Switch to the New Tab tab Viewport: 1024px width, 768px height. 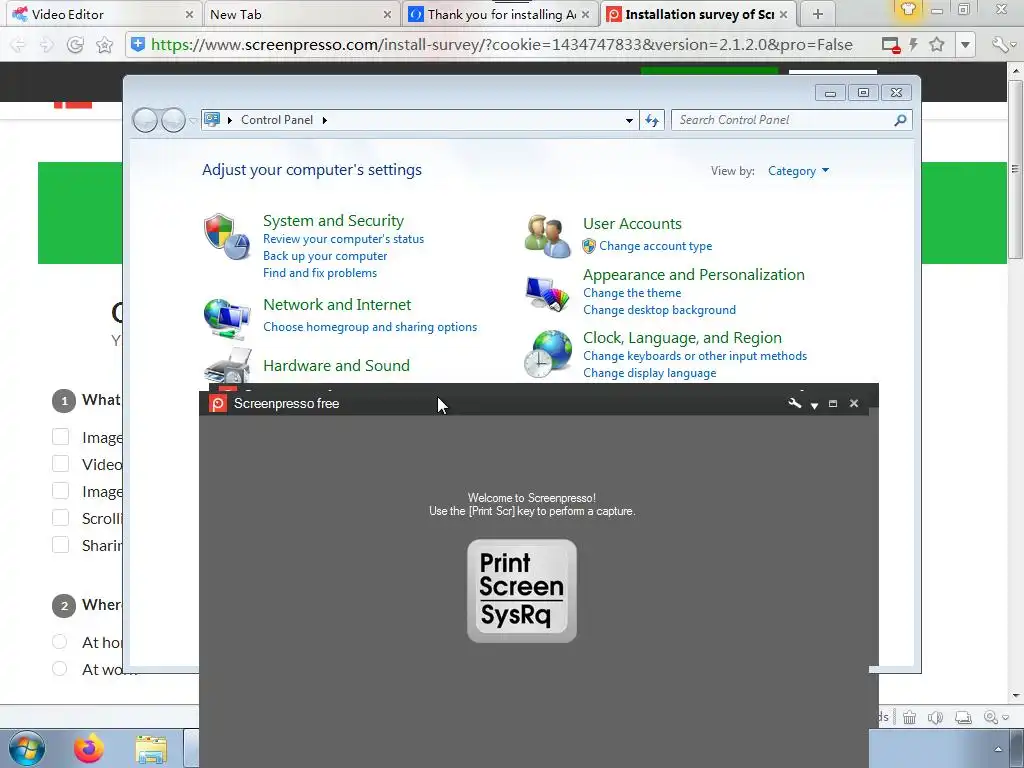[x=300, y=14]
